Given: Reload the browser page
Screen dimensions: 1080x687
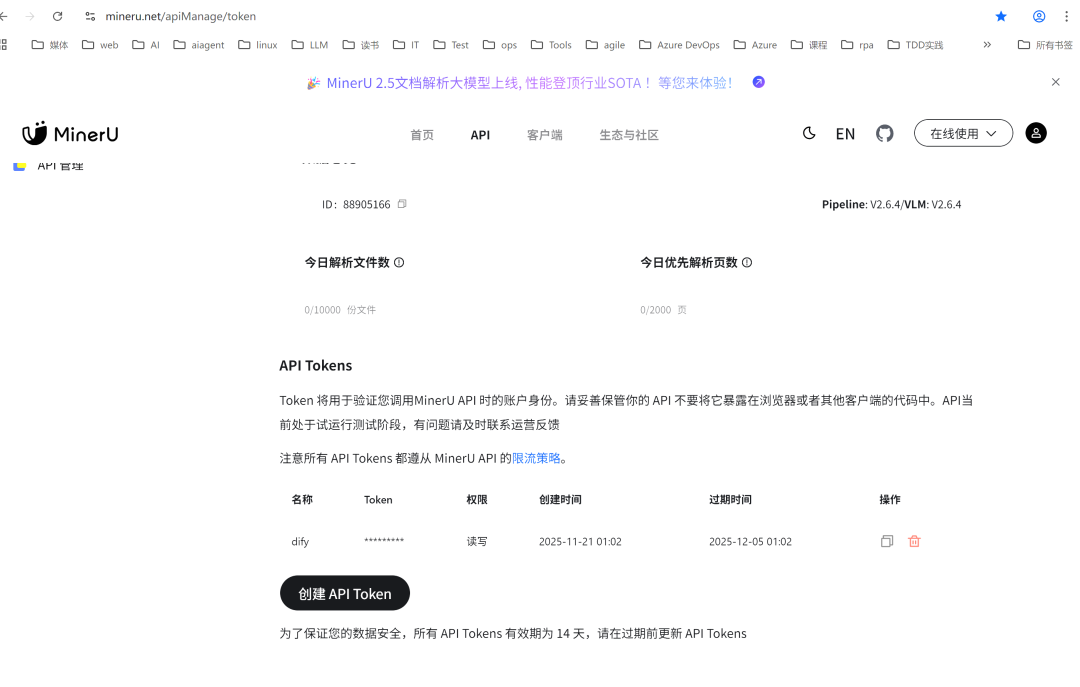Looking at the screenshot, I should point(58,16).
